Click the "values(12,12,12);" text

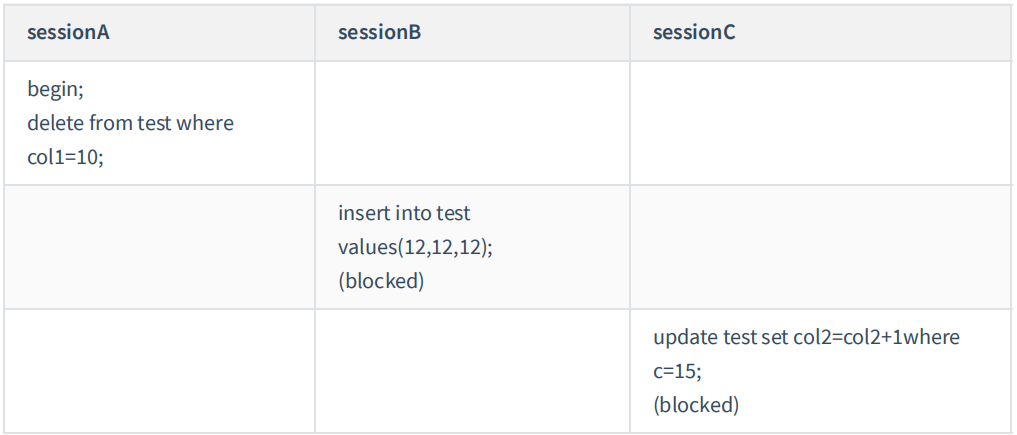415,247
